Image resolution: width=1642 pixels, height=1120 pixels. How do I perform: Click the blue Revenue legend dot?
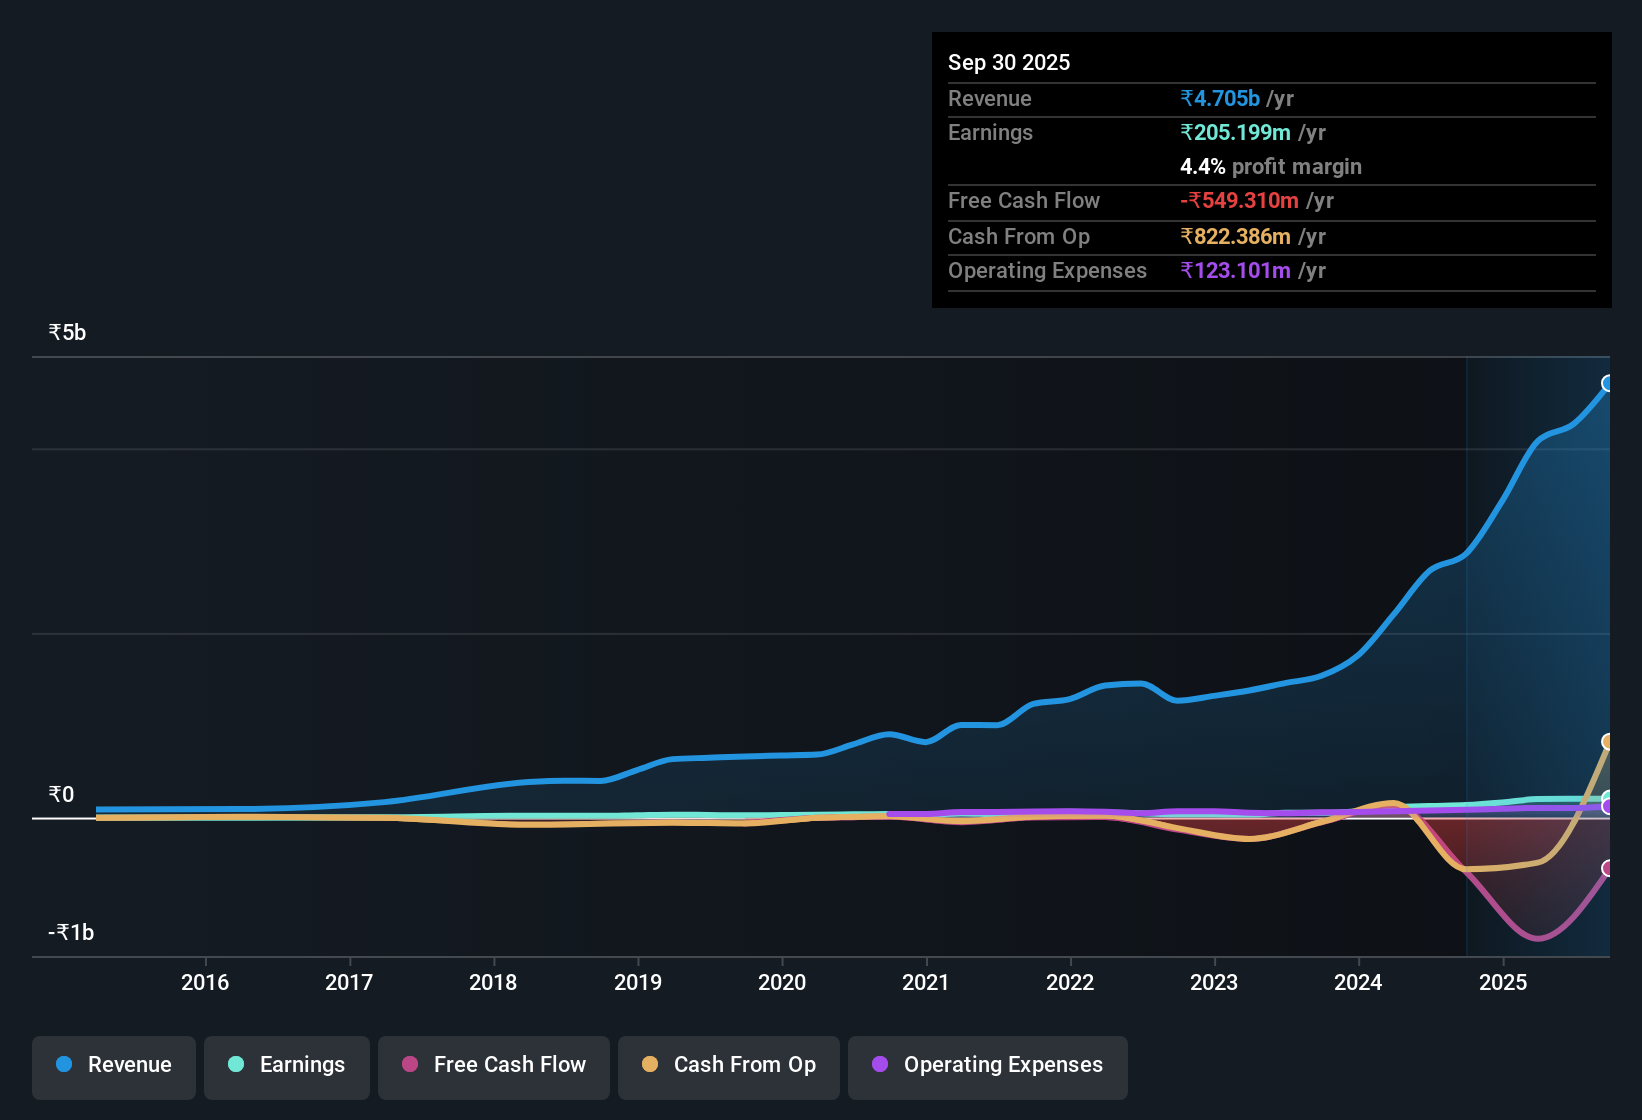[64, 1065]
